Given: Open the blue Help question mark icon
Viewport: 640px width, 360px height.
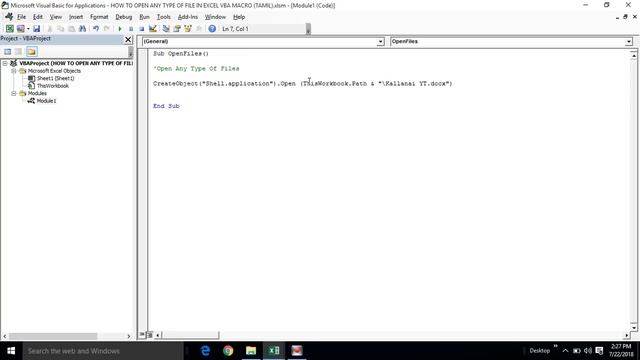Looking at the screenshot, I should pyautogui.click(x=212, y=29).
